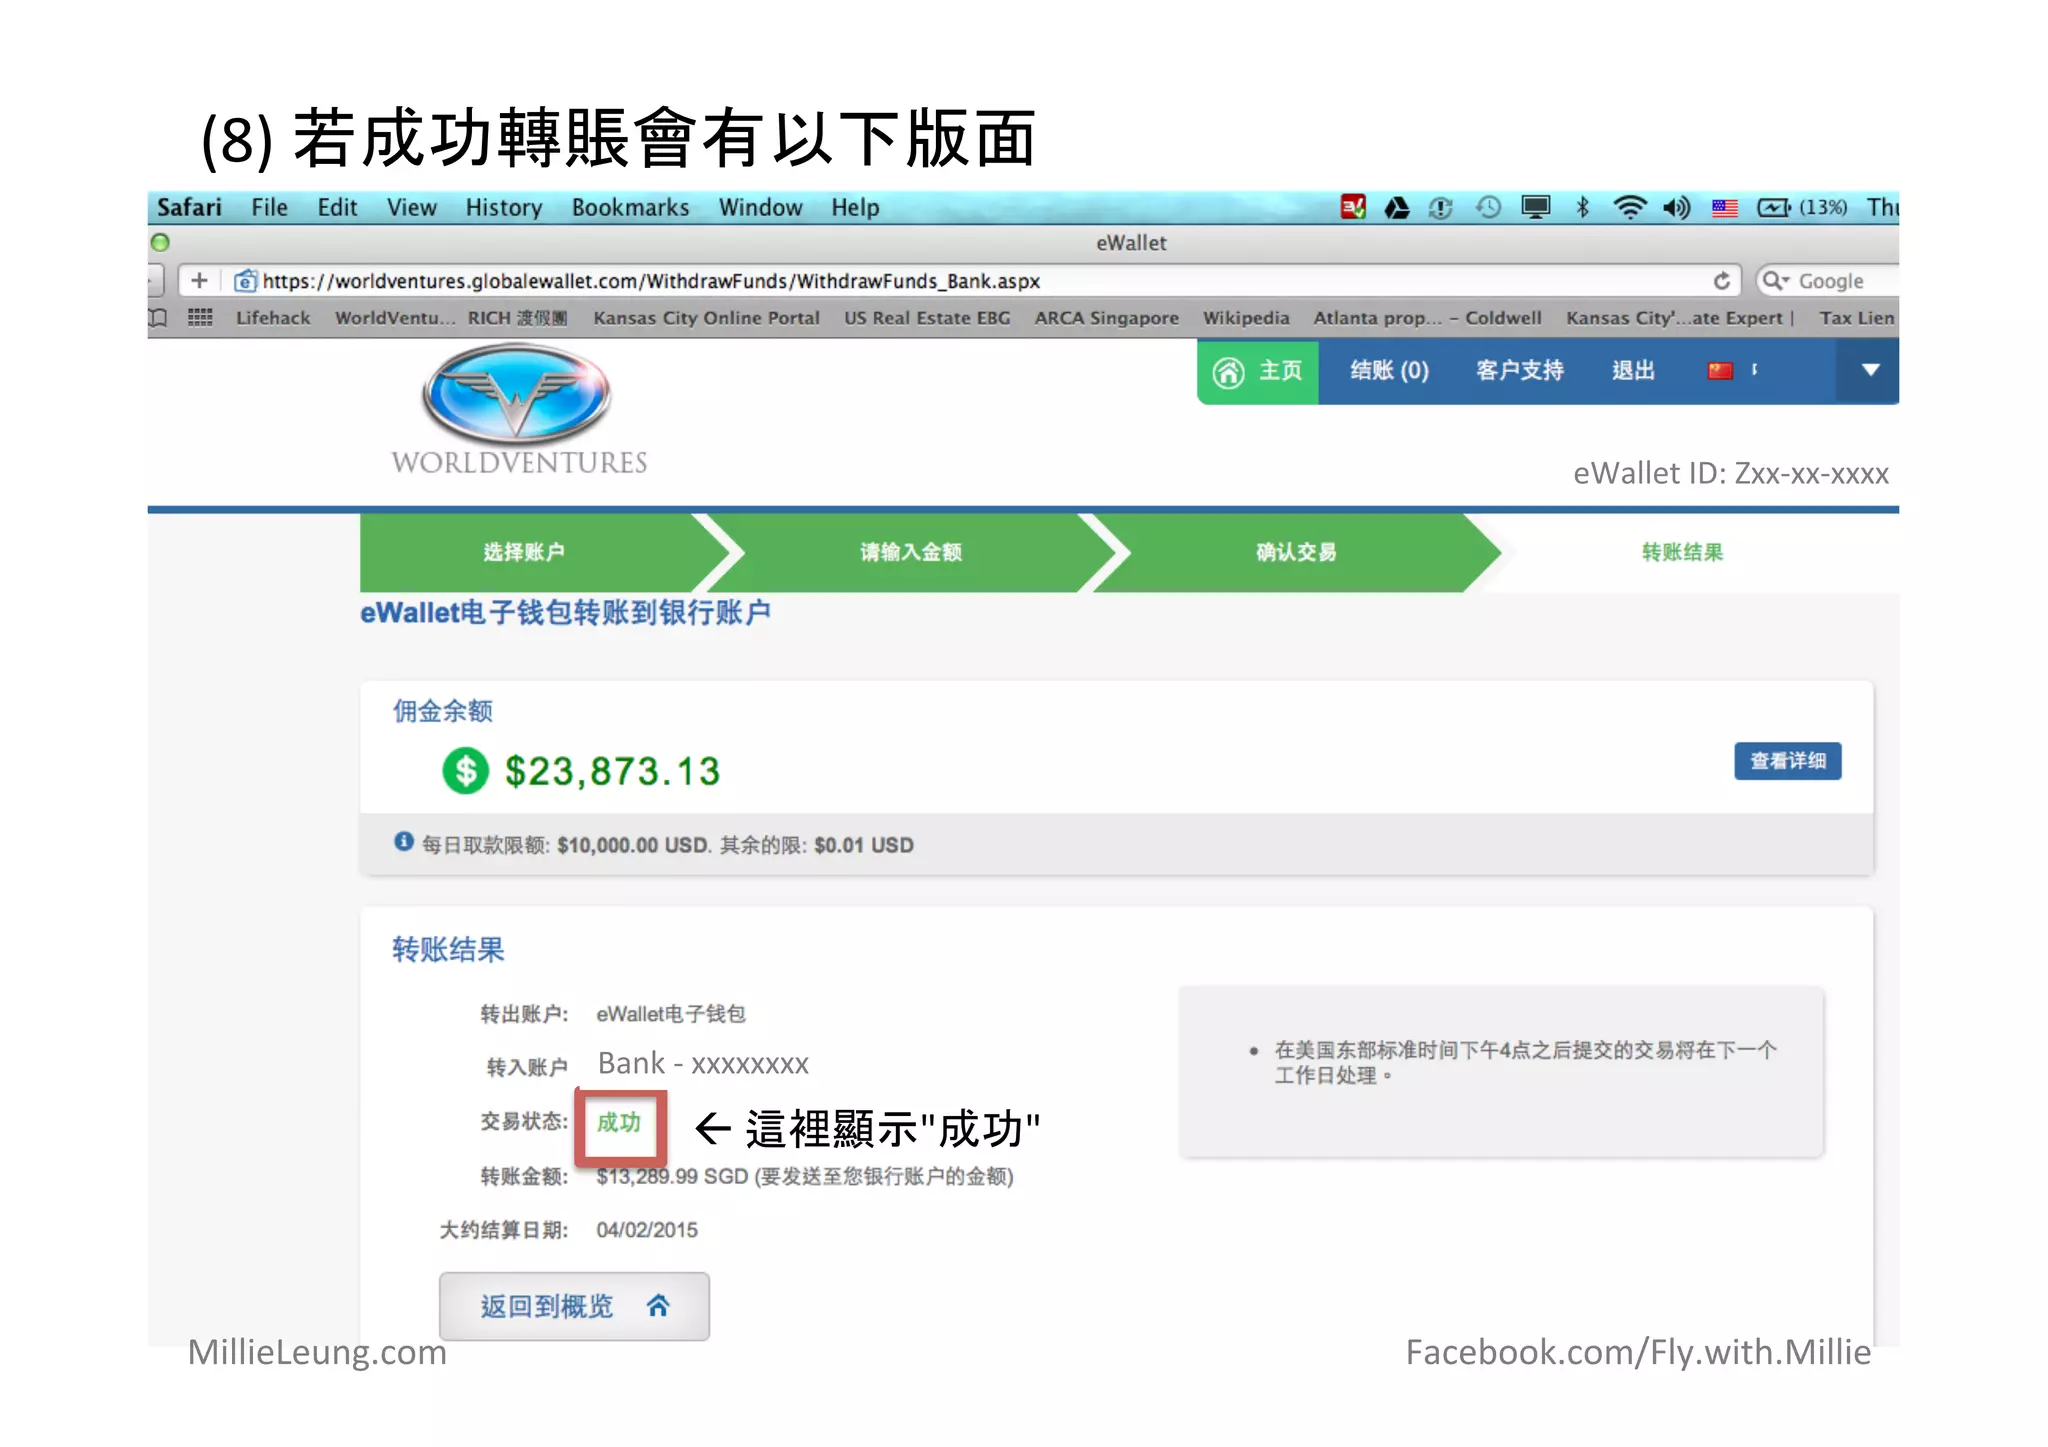
Task: Open the 客户支持 customer support tab
Action: point(1519,371)
